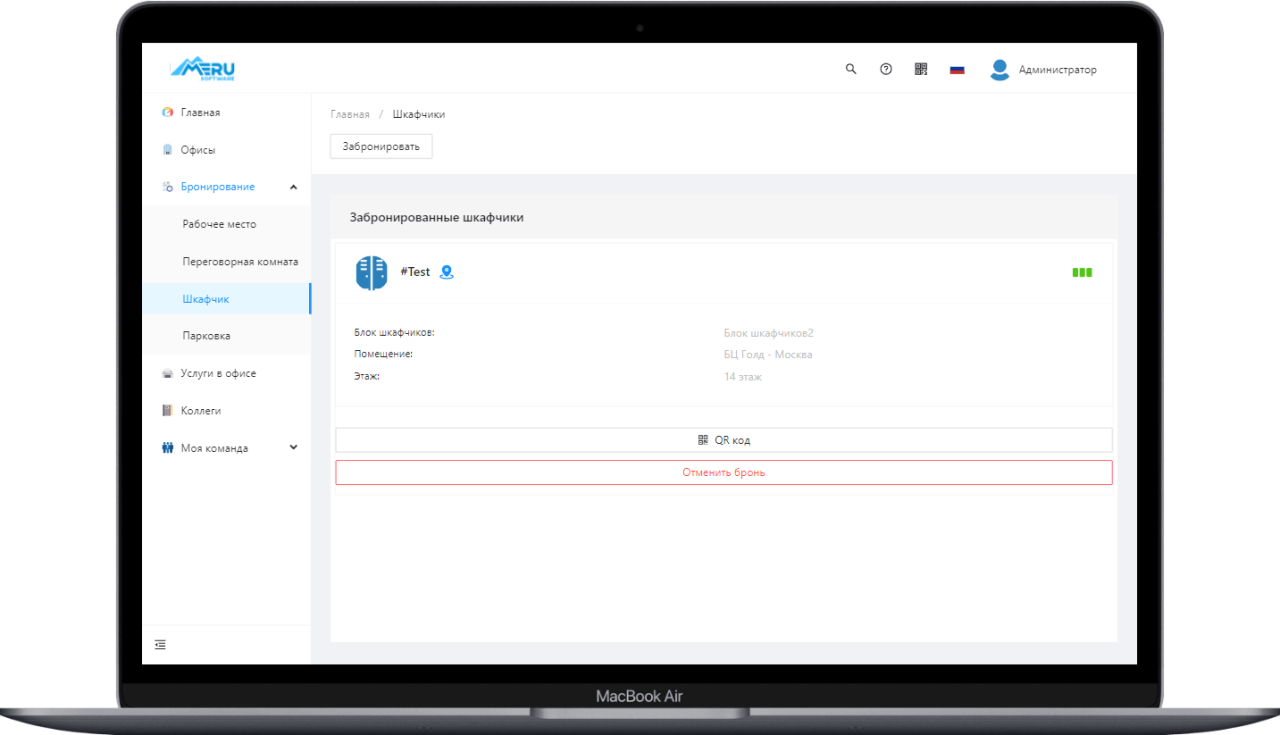Viewport: 1280px width, 735px height.
Task: Go to Парковка in sidebar
Action: [206, 336]
